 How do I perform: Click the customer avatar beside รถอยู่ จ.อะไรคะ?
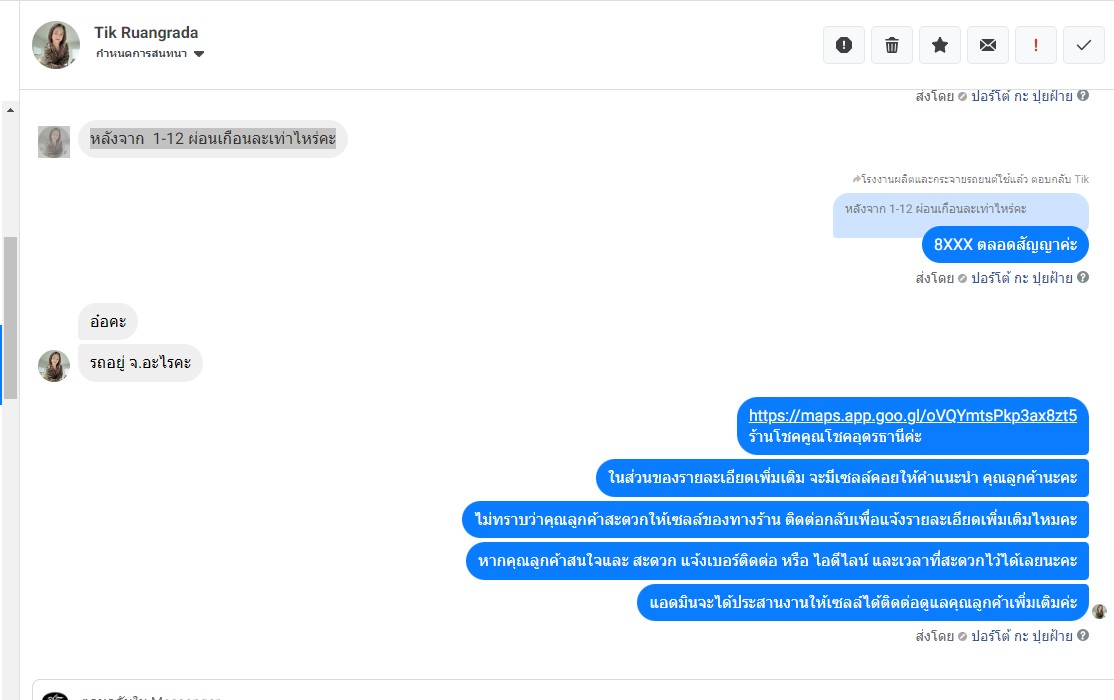tap(54, 366)
